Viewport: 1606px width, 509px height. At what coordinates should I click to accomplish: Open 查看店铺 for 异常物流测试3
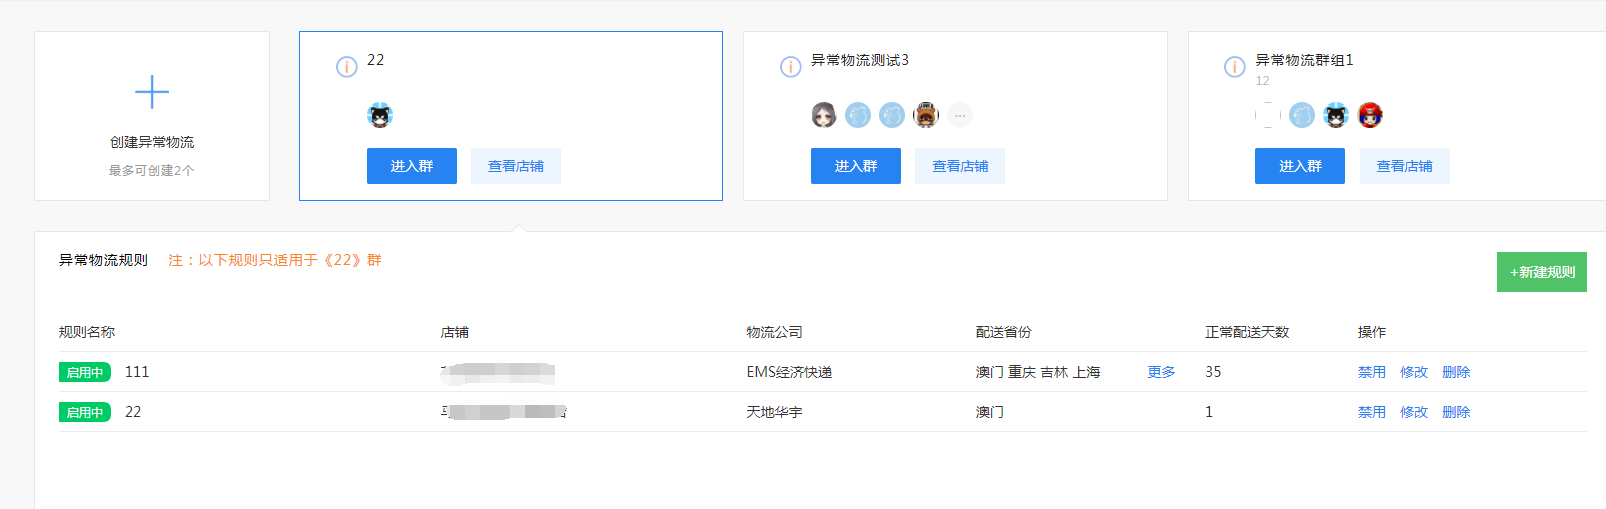click(960, 166)
